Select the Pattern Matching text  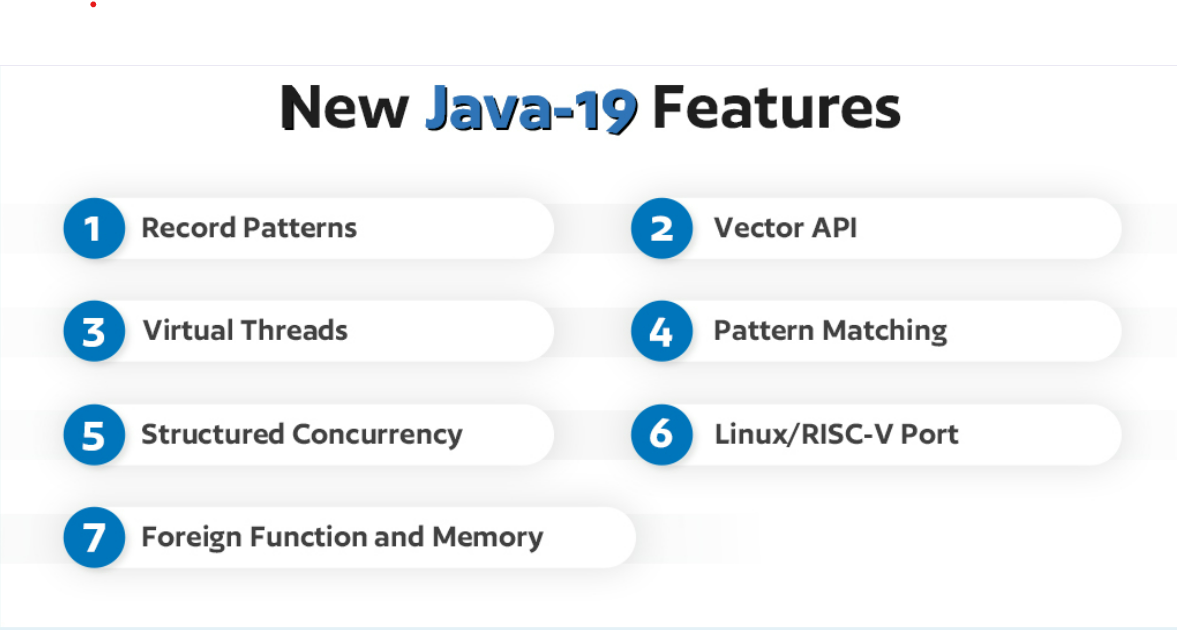pyautogui.click(x=830, y=332)
